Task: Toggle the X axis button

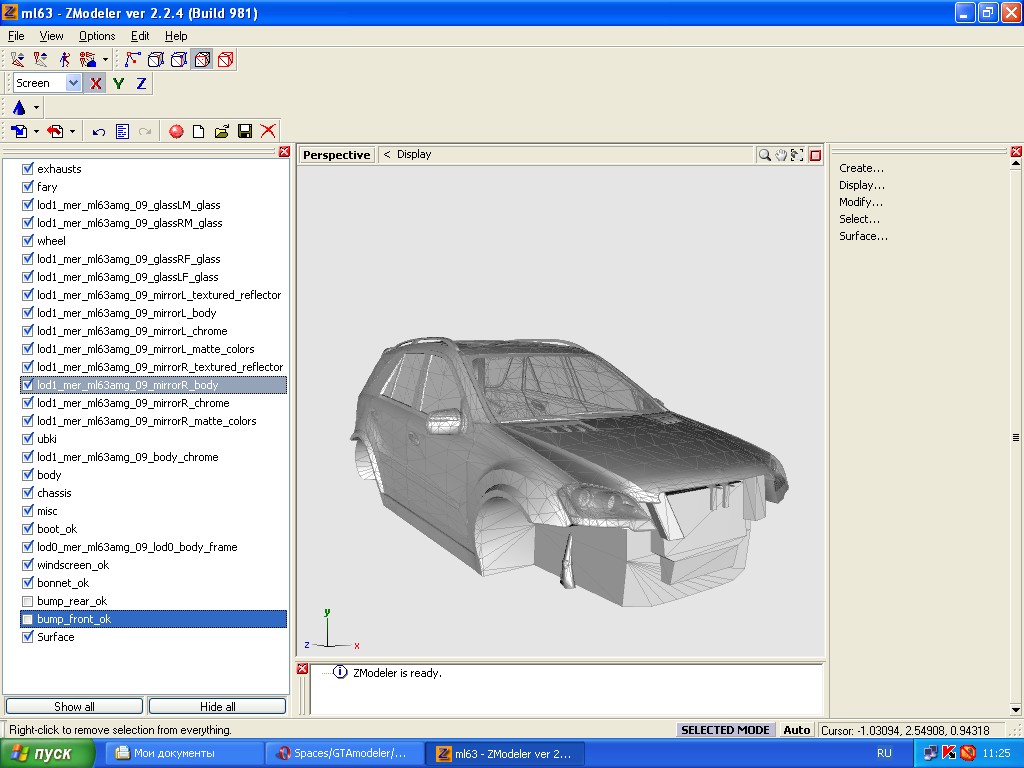Action: click(x=96, y=84)
